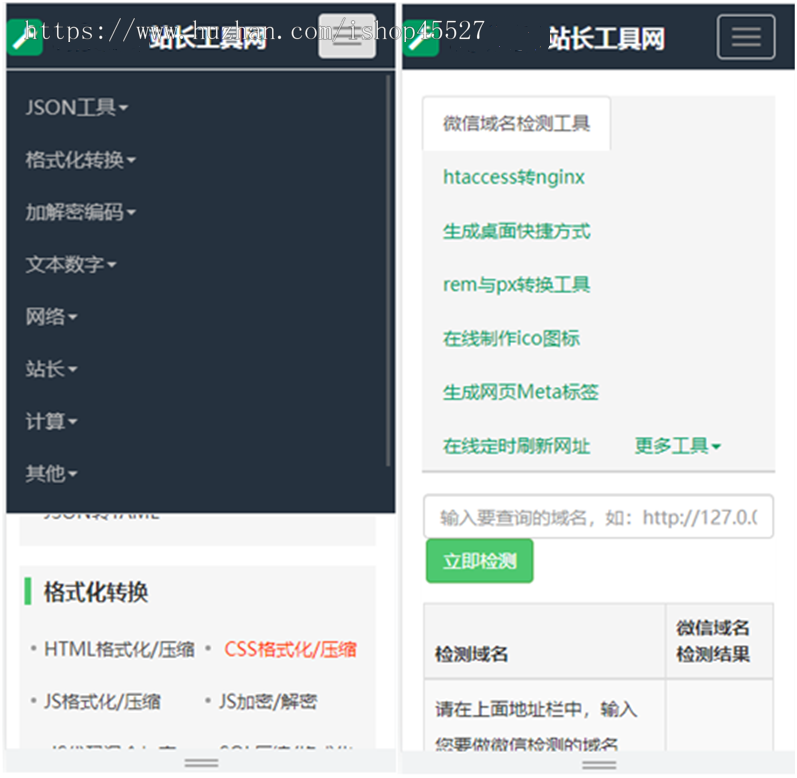Expand the JSON工具 dropdown menu
Viewport: 797px width, 778px height.
click(77, 108)
